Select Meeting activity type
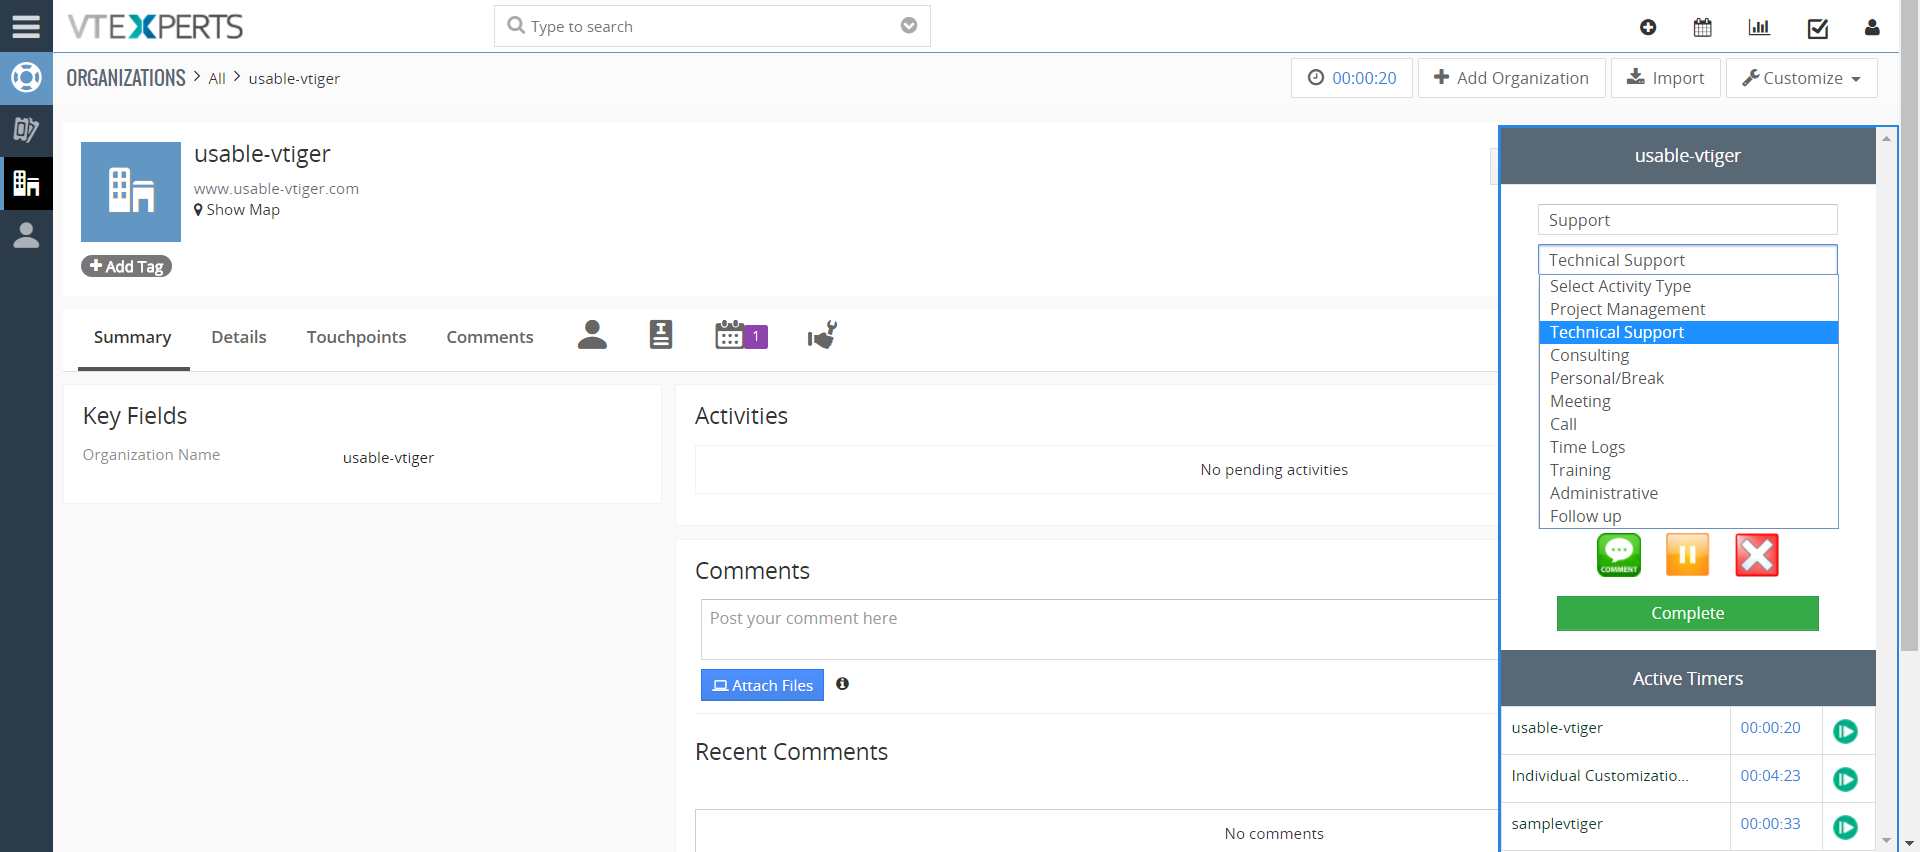The height and width of the screenshot is (852, 1920). (x=1688, y=401)
